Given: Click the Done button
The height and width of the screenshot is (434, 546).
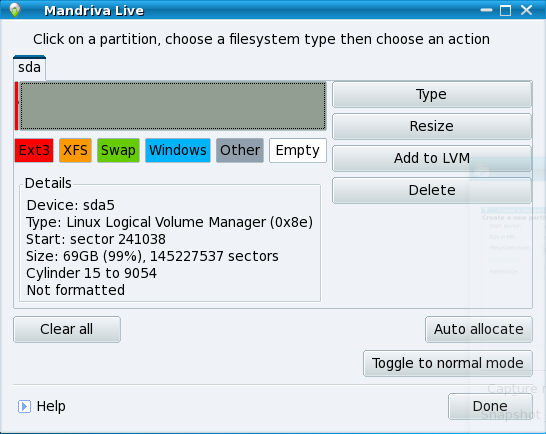Looking at the screenshot, I should (x=490, y=406).
